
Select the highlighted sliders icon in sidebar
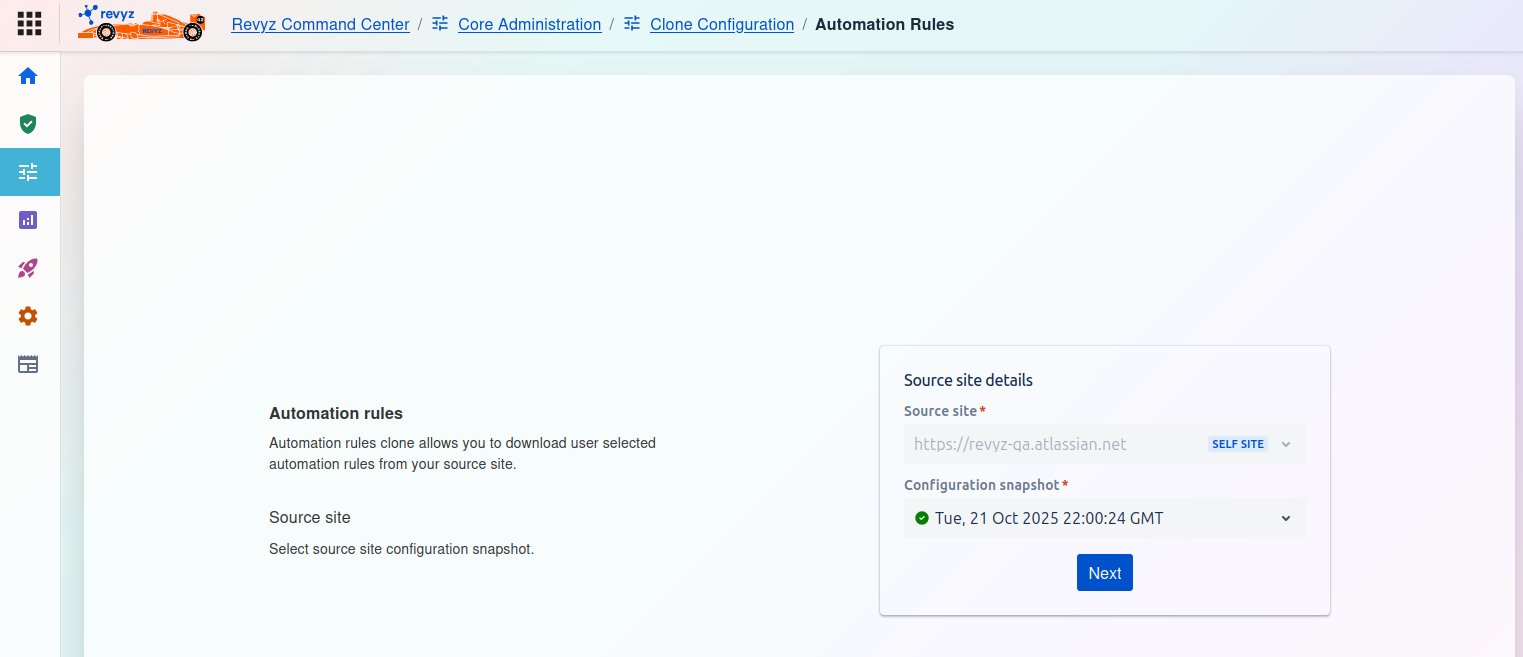28,172
